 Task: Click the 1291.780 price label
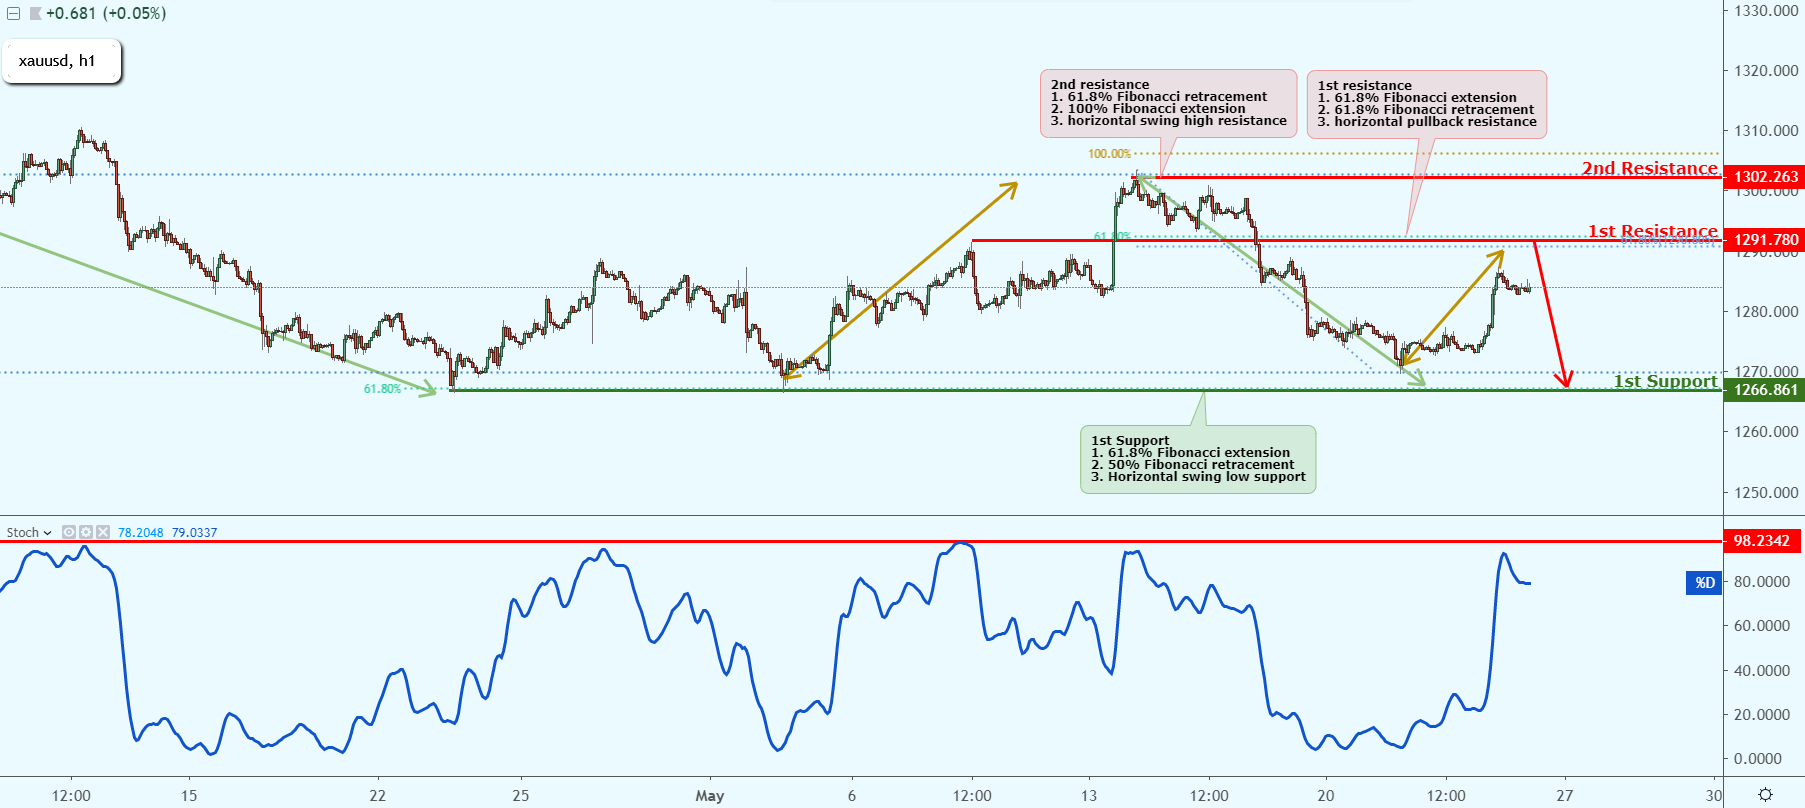(x=1765, y=240)
